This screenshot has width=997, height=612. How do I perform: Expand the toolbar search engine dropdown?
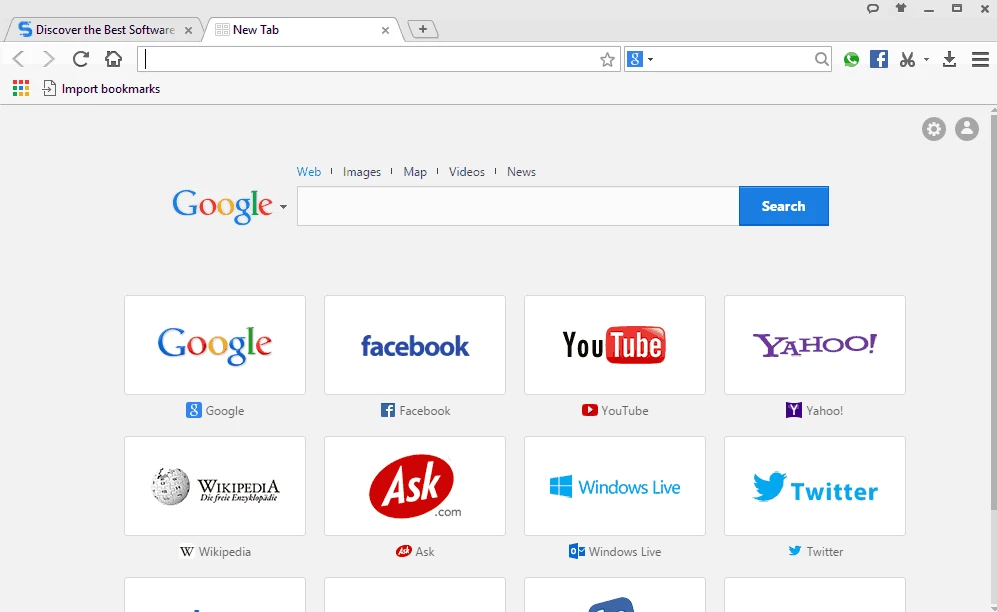click(x=650, y=60)
